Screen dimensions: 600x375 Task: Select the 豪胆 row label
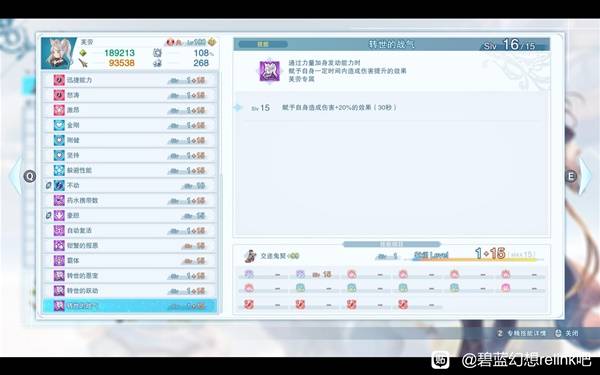(73, 215)
